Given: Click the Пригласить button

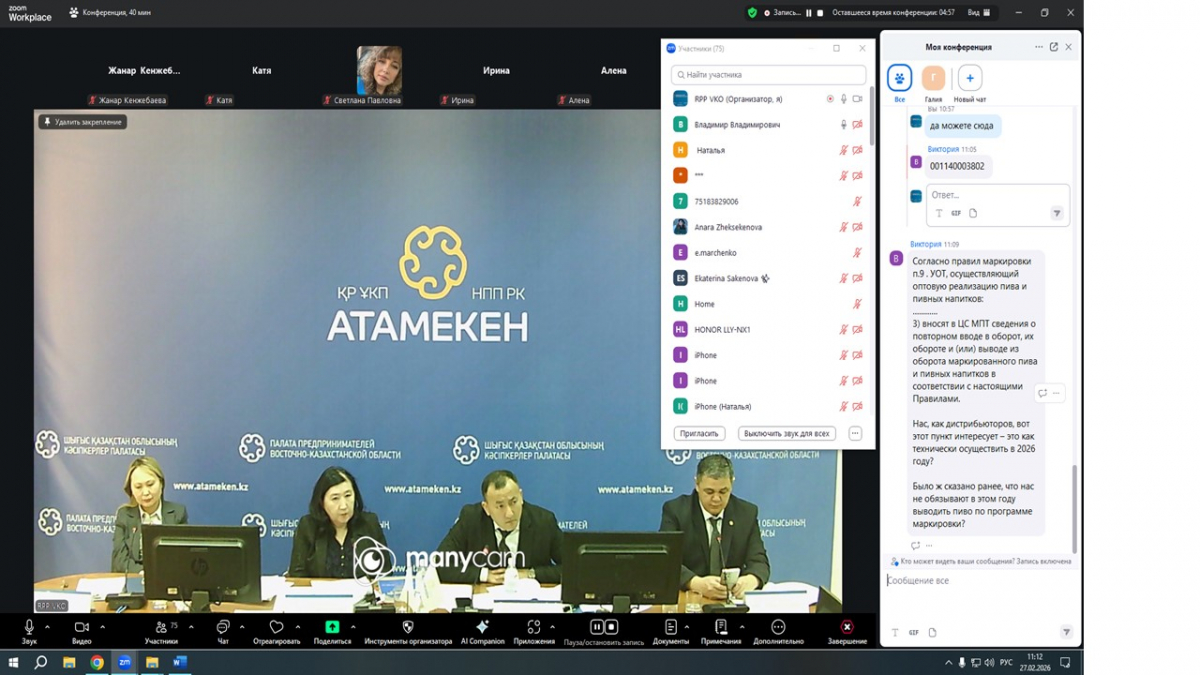Looking at the screenshot, I should [699, 434].
